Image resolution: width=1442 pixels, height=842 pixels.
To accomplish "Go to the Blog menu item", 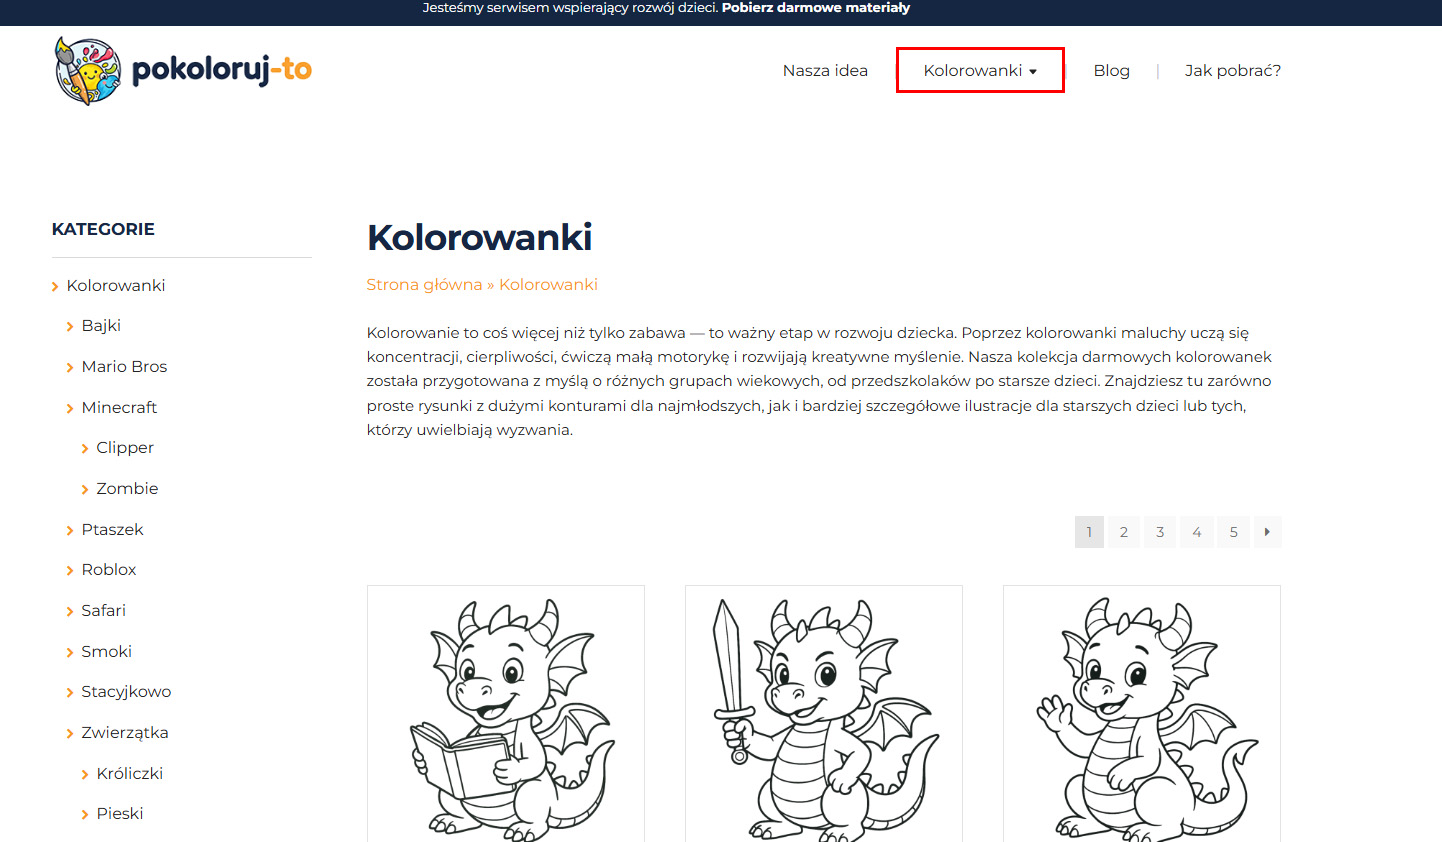I will (x=1111, y=70).
